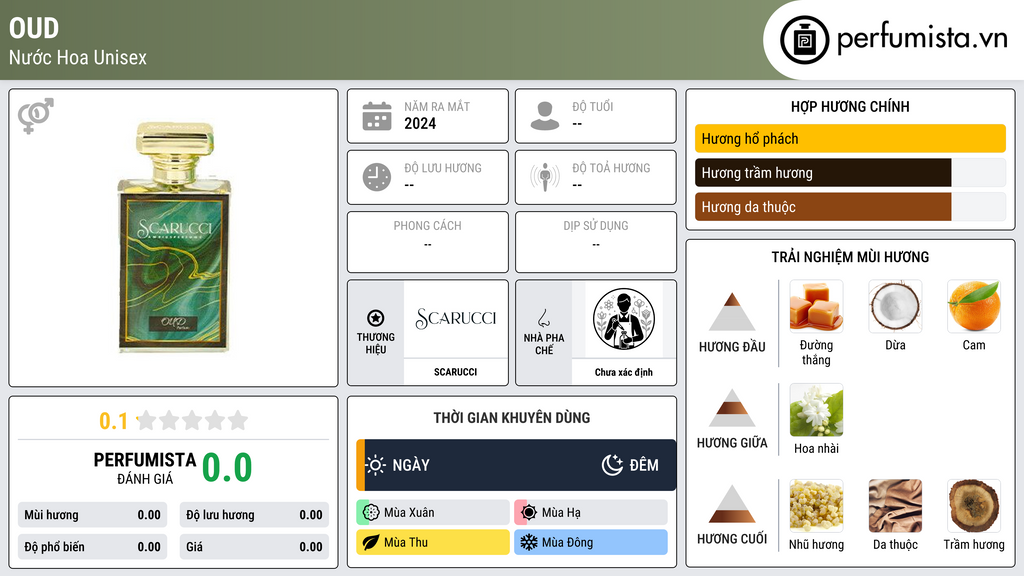Select the Trầm hương agarwood note image

(974, 506)
